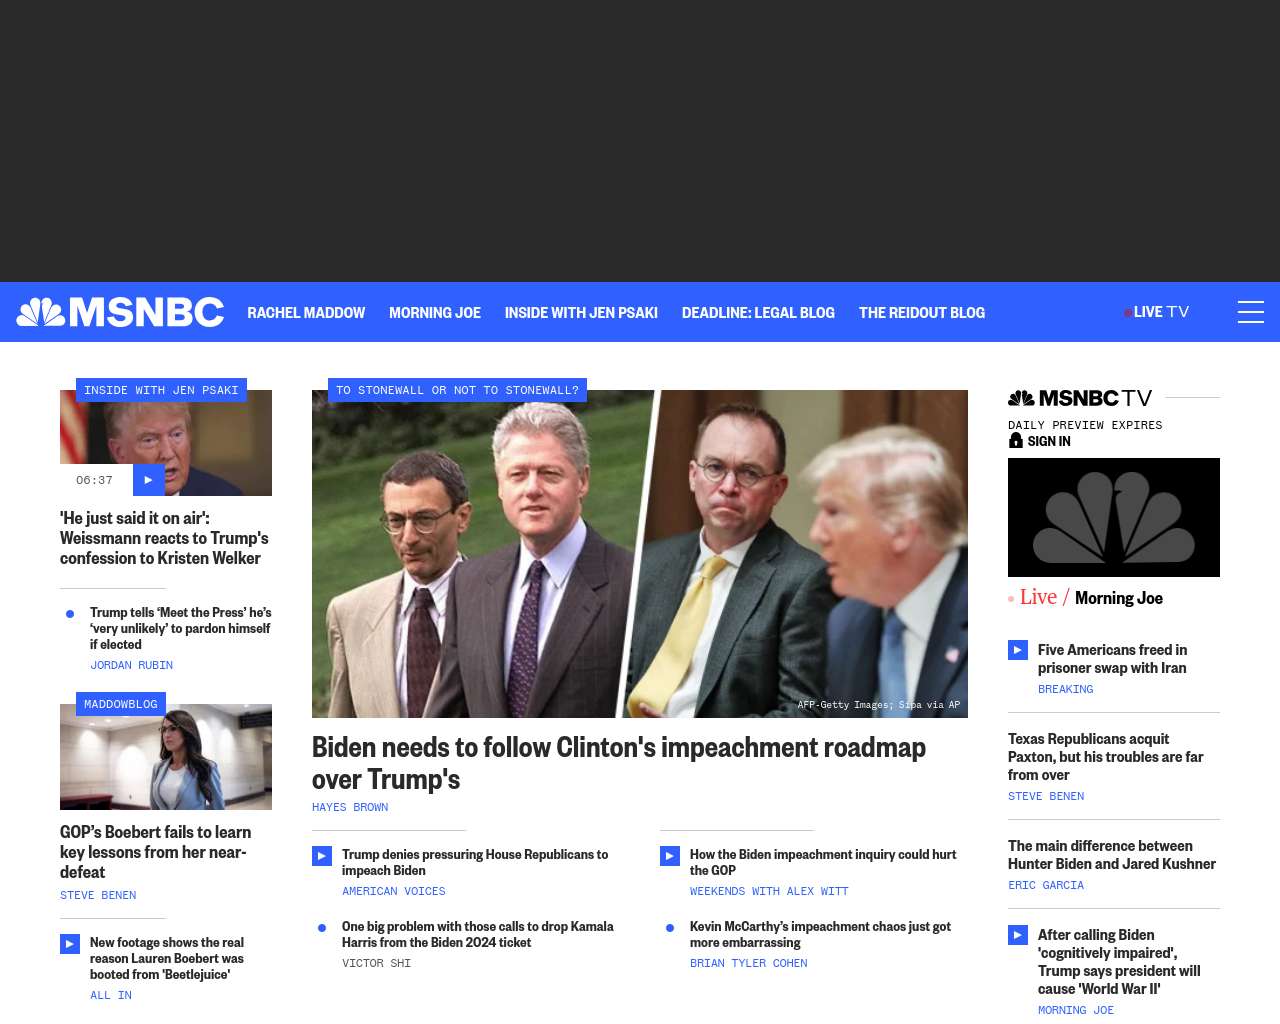Go to Morning Joe in navigation bar
Screen dimensions: 1280x1024
435,312
